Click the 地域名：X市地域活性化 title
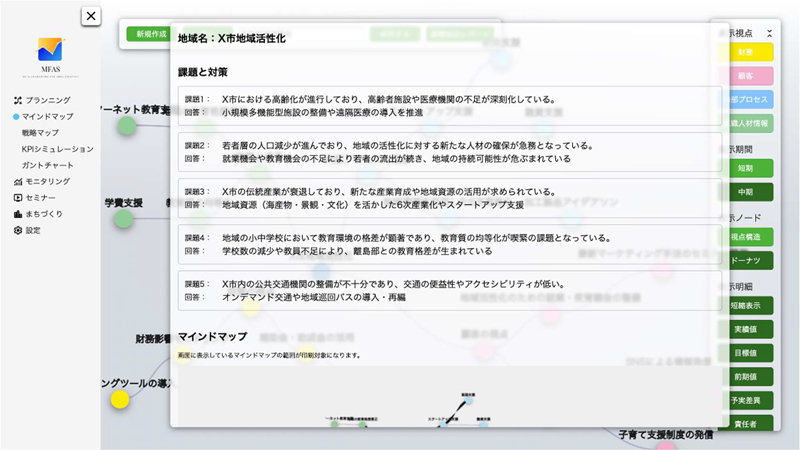 pyautogui.click(x=232, y=38)
